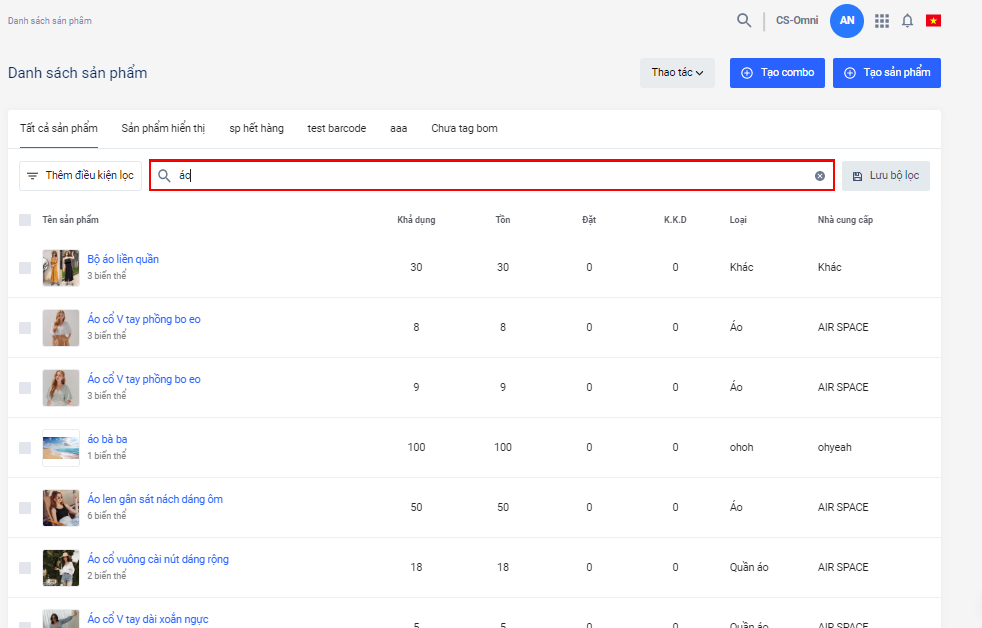Click the save icon on Lưu bộ lọc

tap(857, 176)
